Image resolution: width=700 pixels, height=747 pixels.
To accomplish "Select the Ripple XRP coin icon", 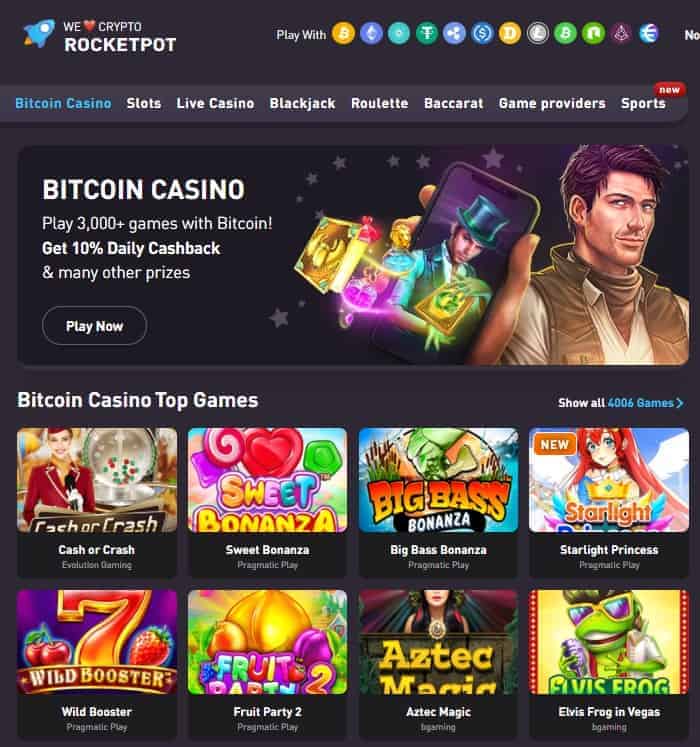I will point(455,33).
